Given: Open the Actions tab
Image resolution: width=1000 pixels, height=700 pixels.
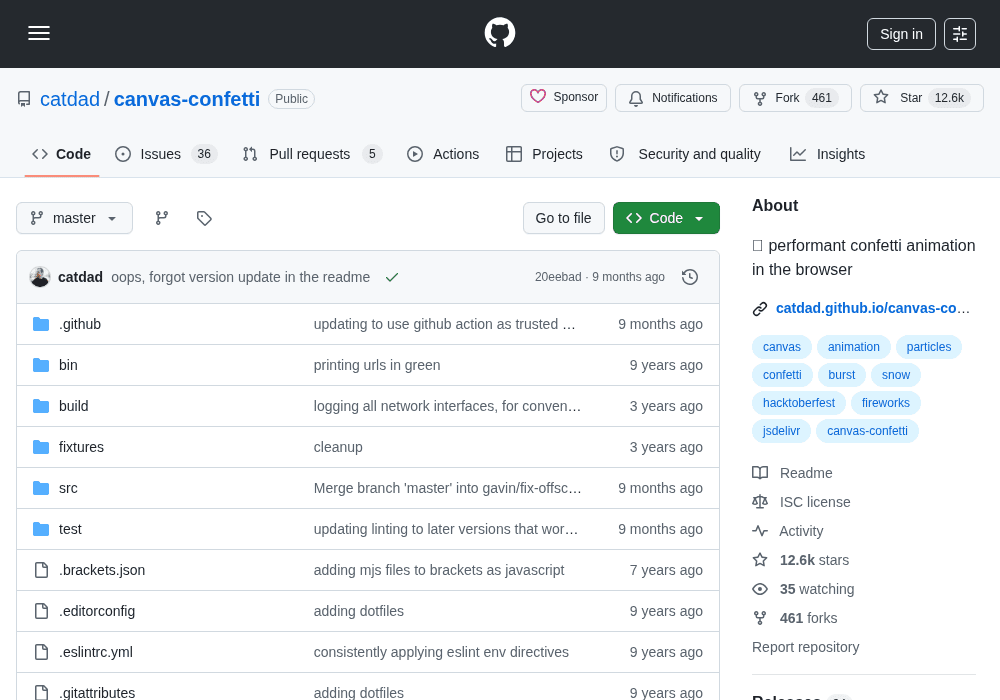Looking at the screenshot, I should pos(443,154).
